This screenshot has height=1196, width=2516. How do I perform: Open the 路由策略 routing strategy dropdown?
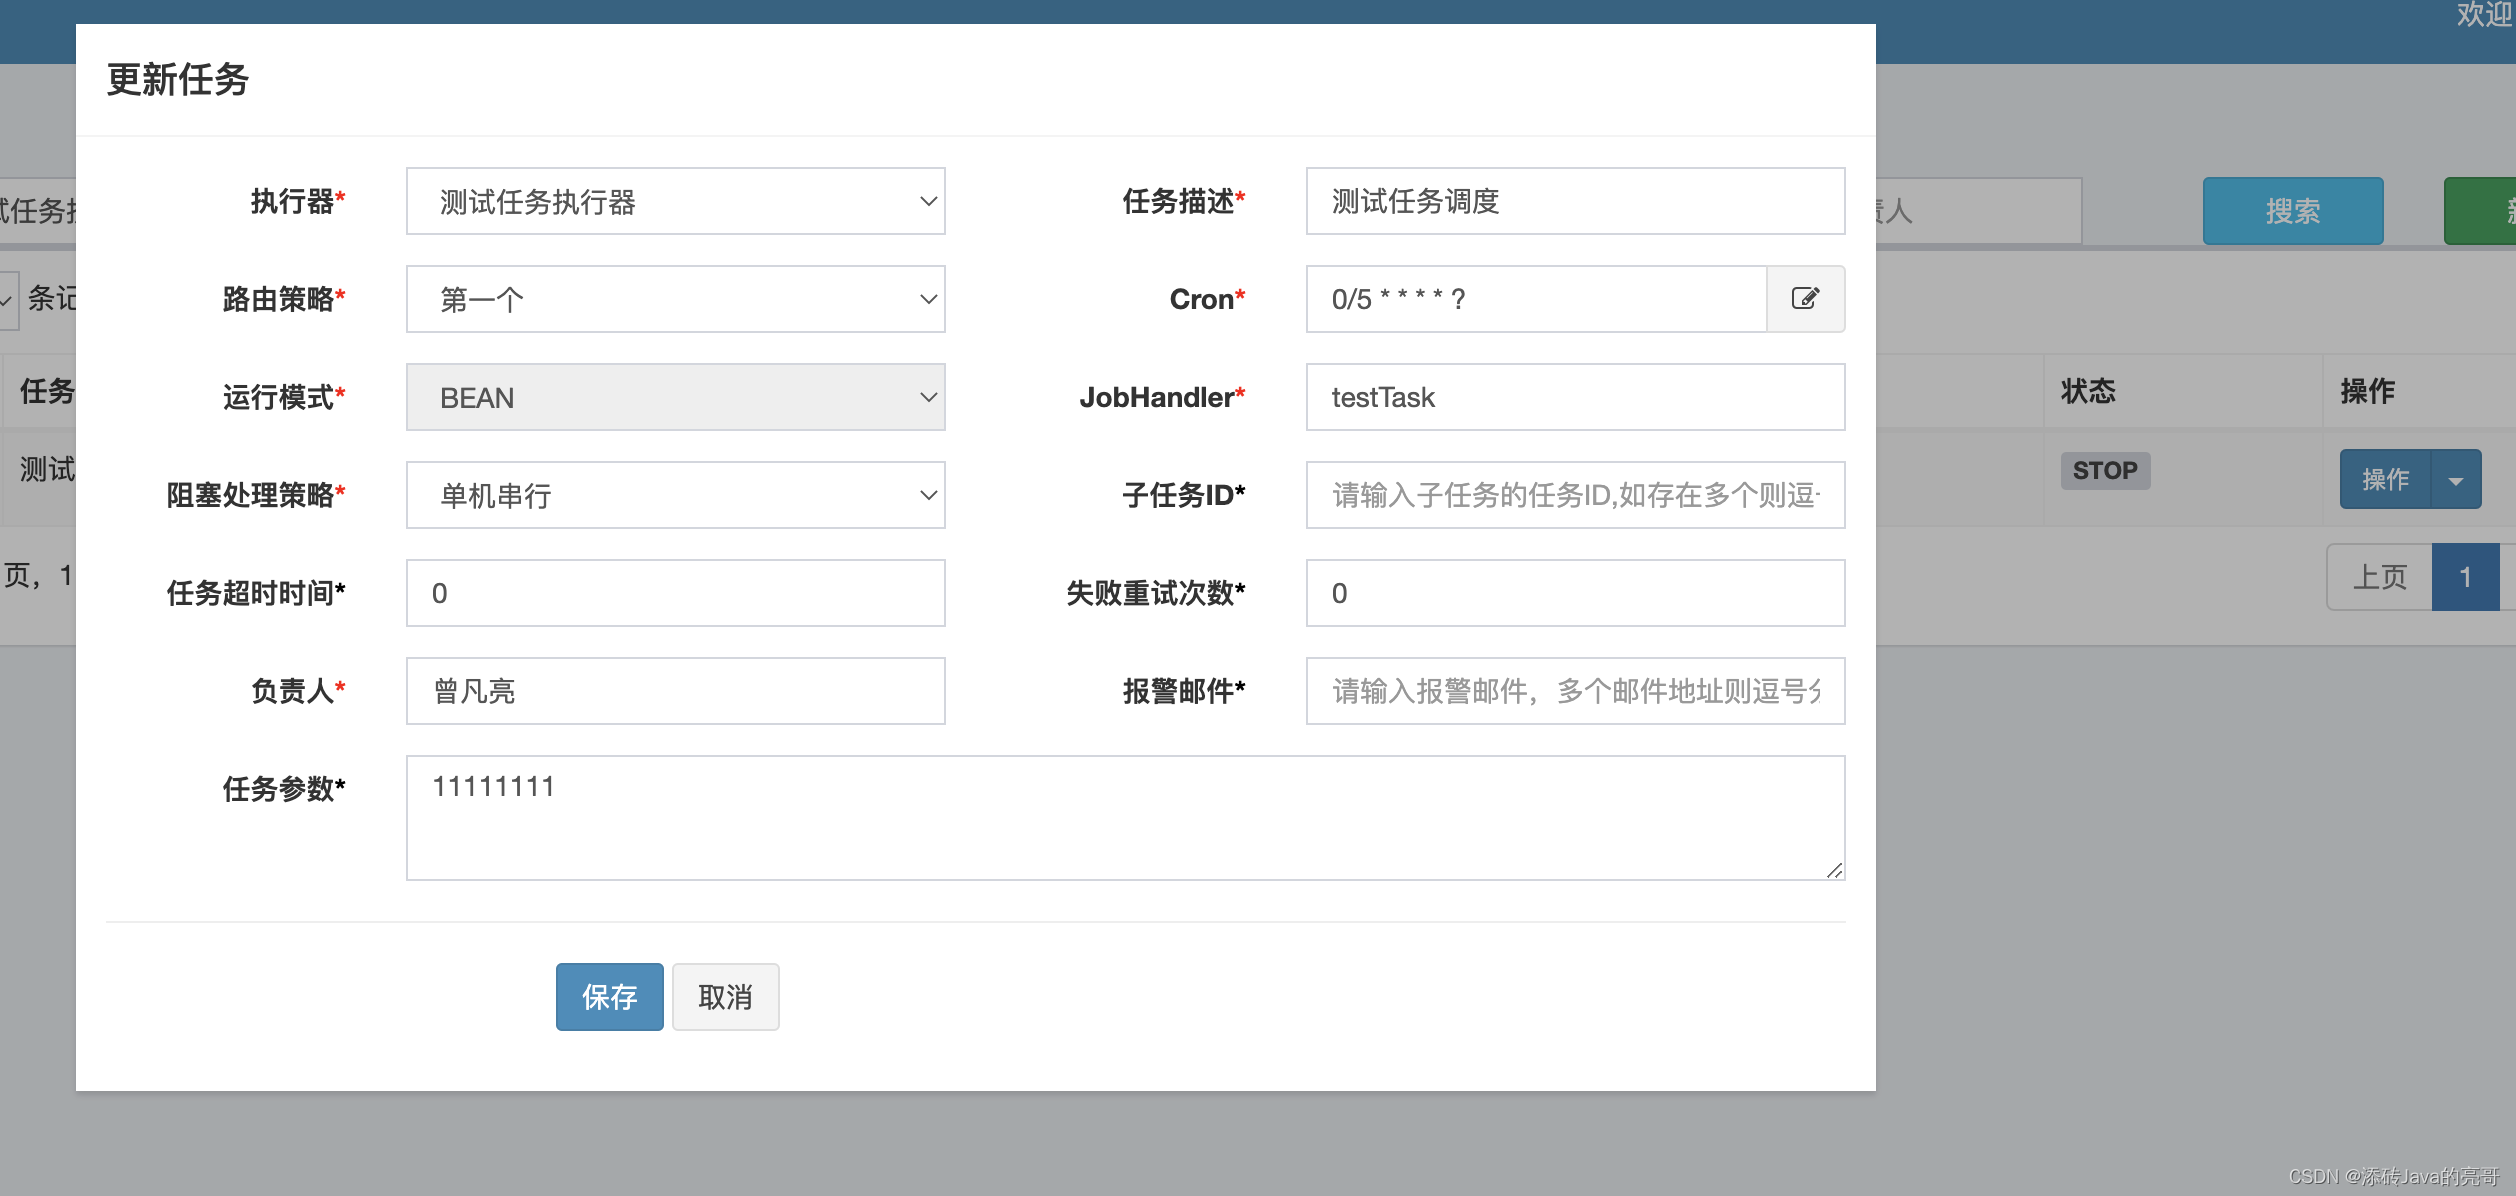[x=675, y=298]
